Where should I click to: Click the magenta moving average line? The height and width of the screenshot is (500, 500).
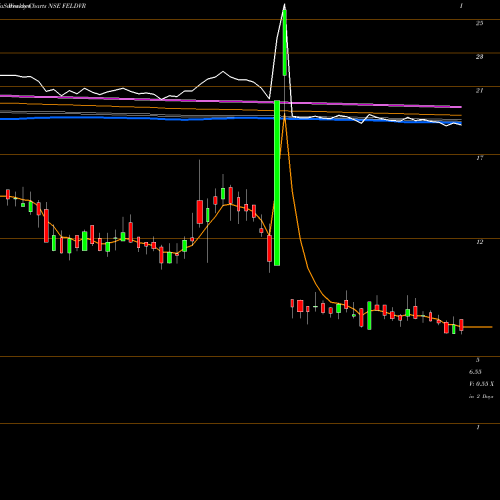click(x=231, y=101)
